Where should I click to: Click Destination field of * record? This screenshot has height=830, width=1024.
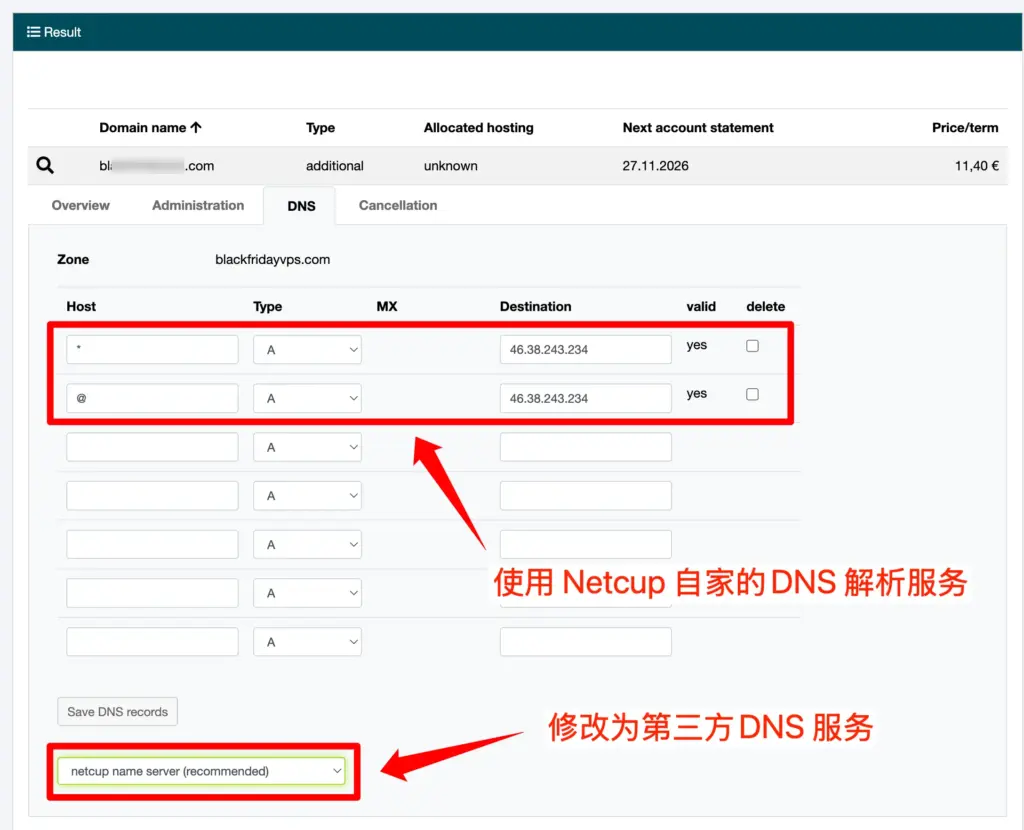tap(585, 349)
